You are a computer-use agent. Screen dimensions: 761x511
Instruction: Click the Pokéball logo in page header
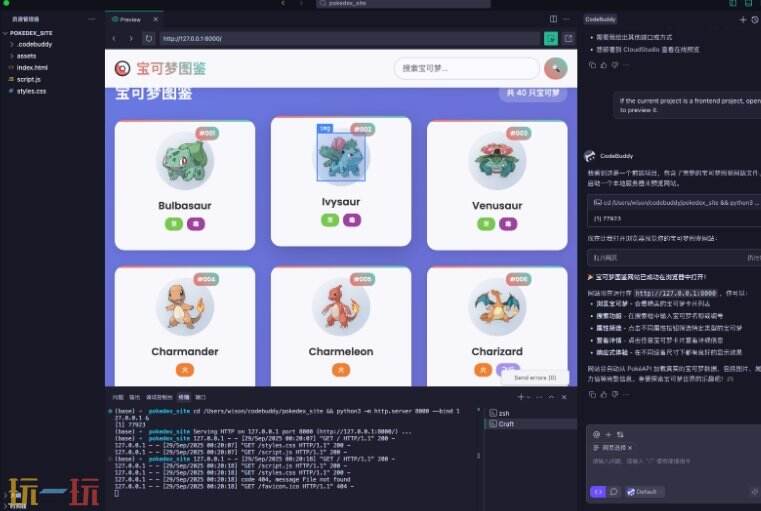pos(122,68)
